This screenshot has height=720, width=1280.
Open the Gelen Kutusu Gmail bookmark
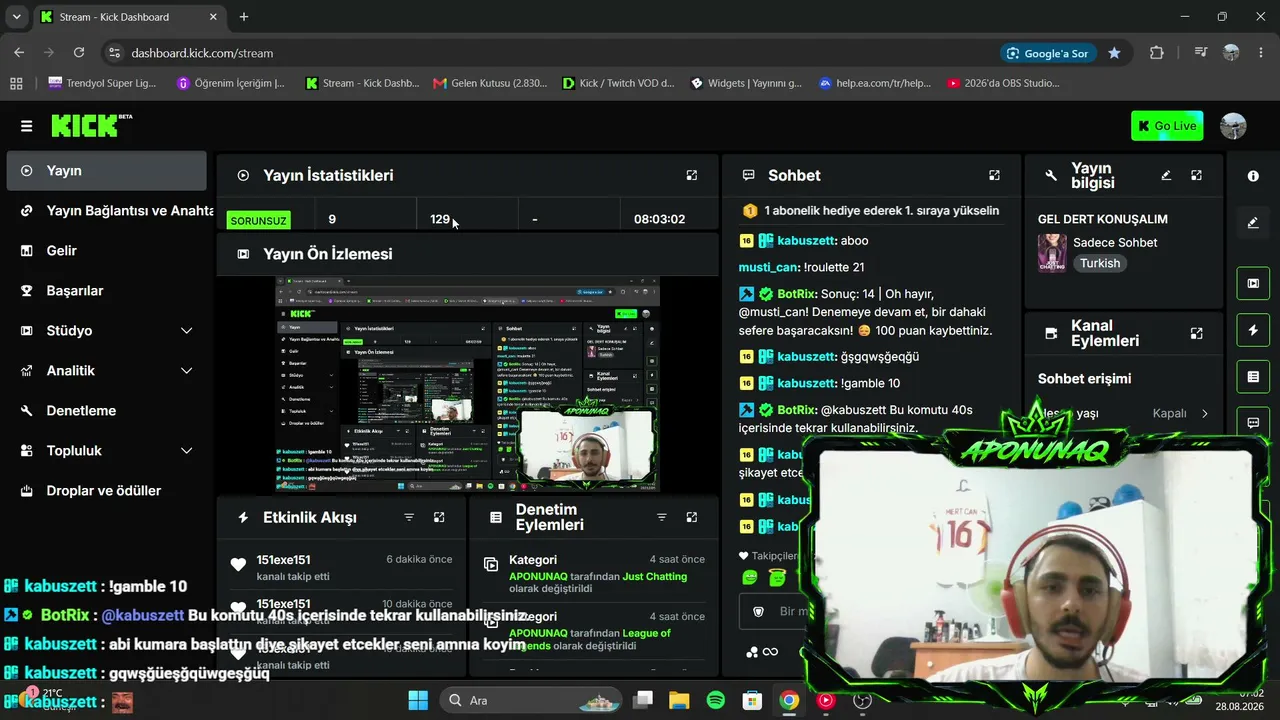(490, 83)
